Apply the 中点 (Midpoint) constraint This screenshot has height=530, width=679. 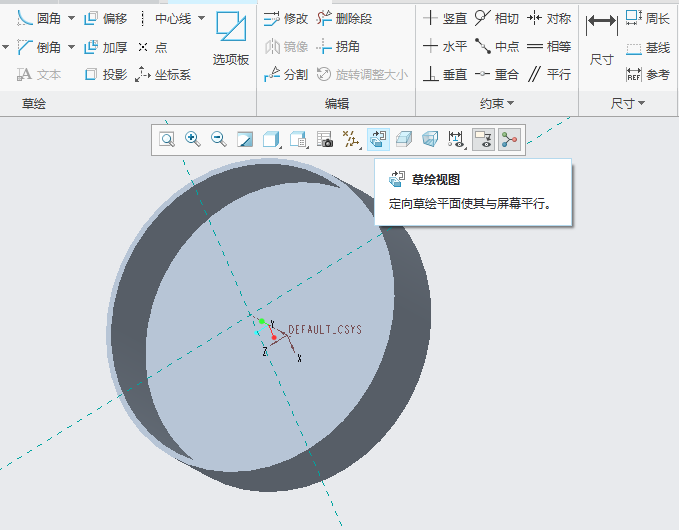pyautogui.click(x=497, y=46)
